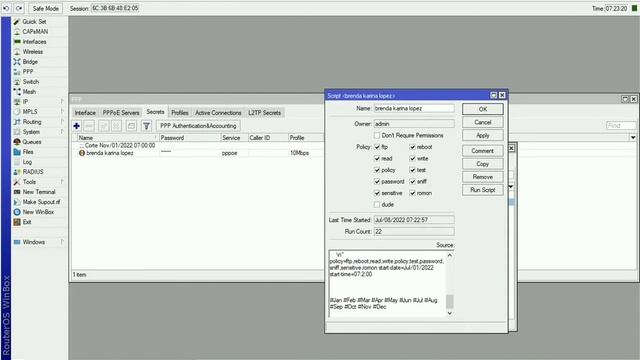The width and height of the screenshot is (640, 360).
Task: Toggle Safe Mode button
Action: click(x=46, y=8)
